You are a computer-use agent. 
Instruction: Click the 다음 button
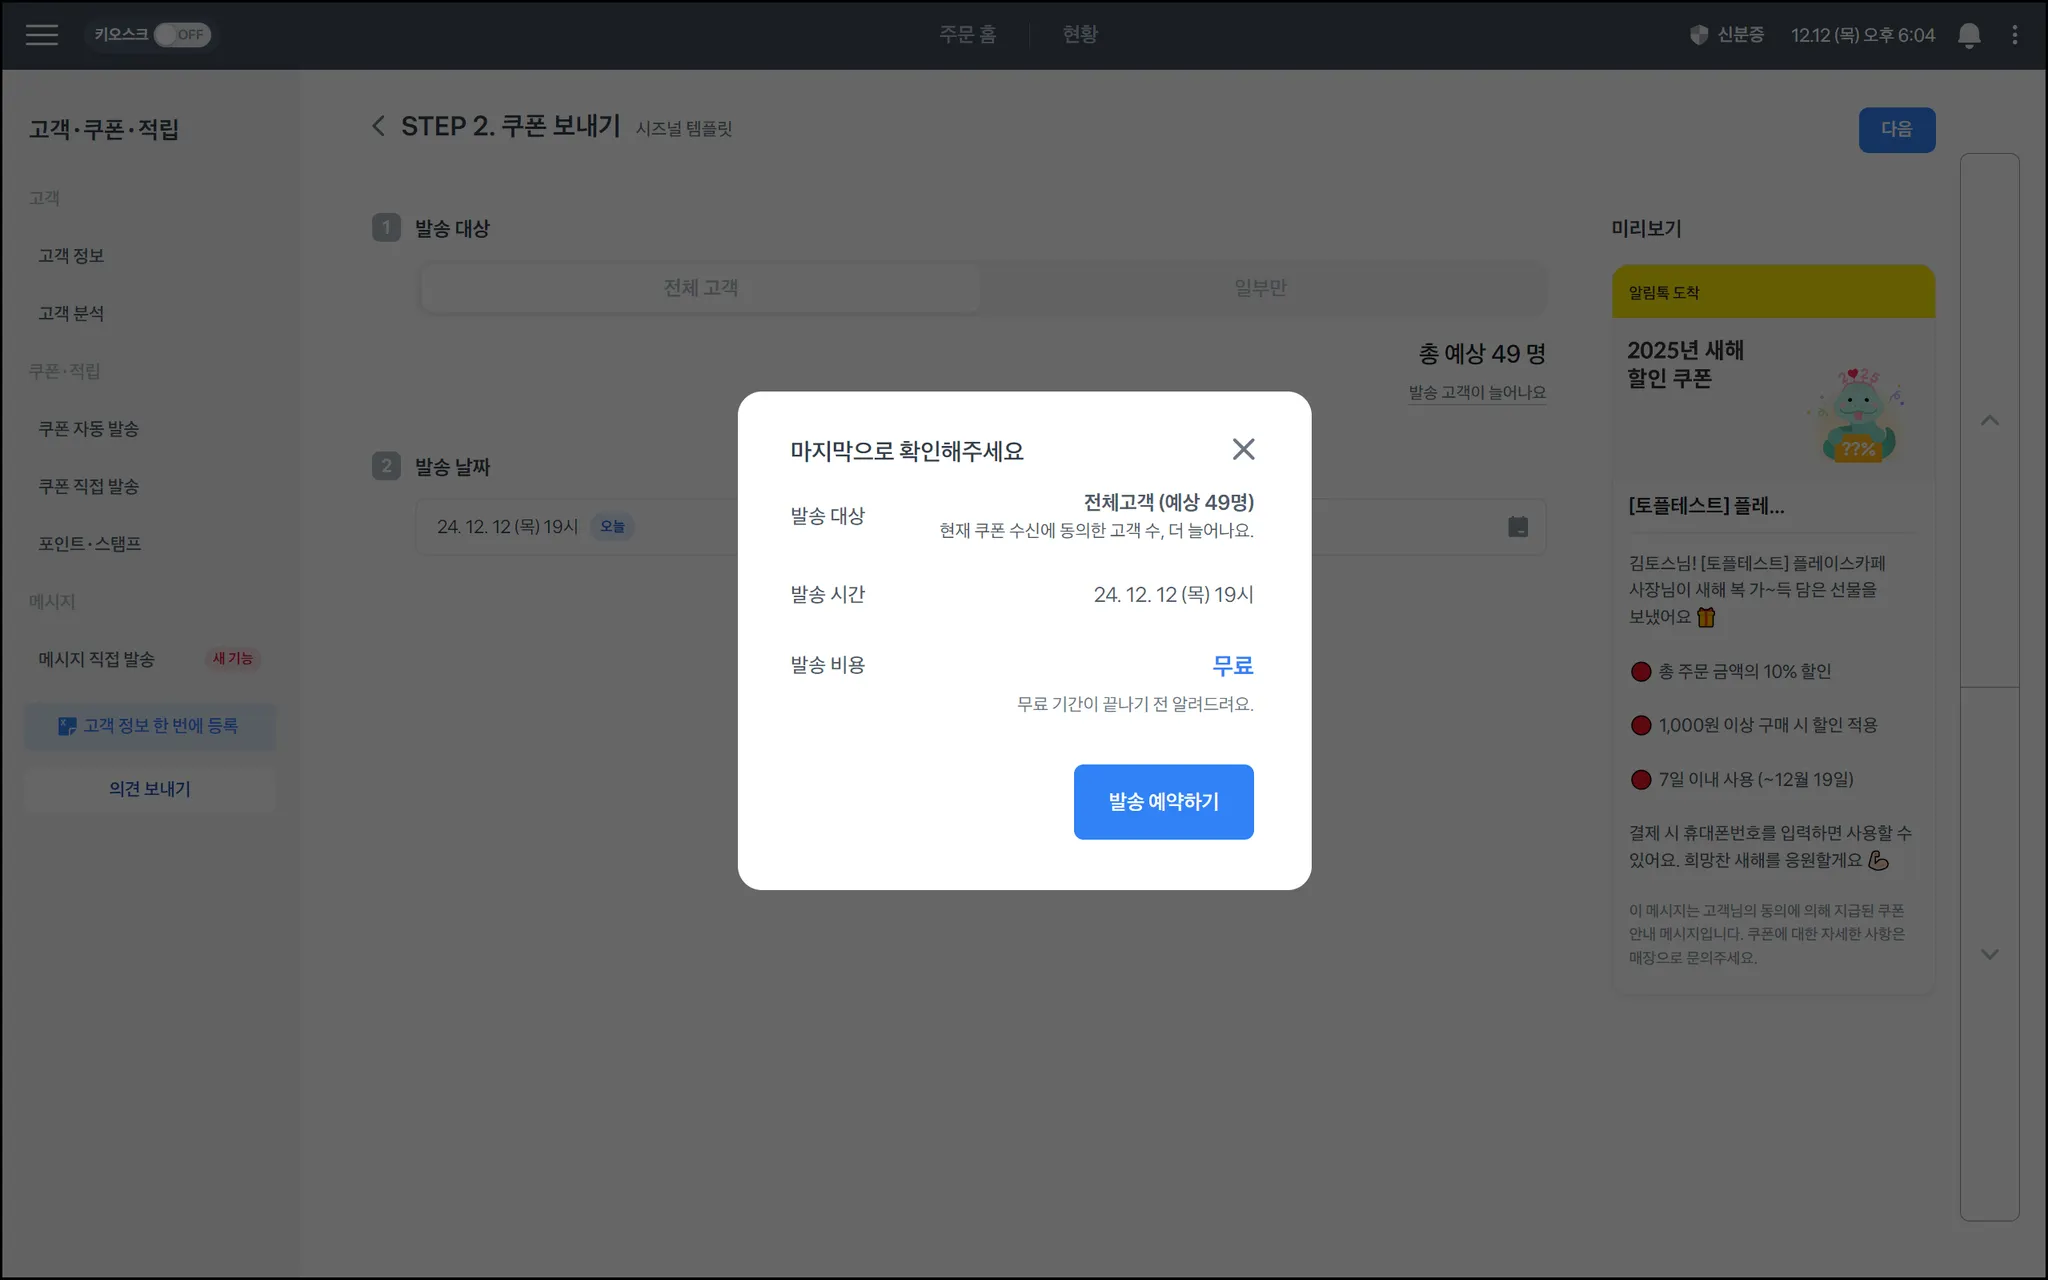coord(1896,130)
